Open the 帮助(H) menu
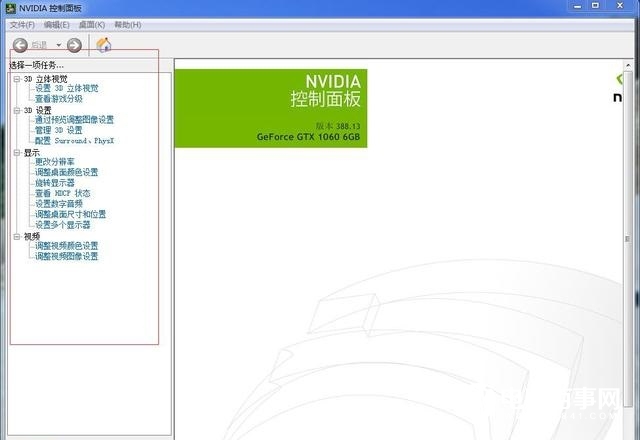This screenshot has width=640, height=440. (127, 24)
